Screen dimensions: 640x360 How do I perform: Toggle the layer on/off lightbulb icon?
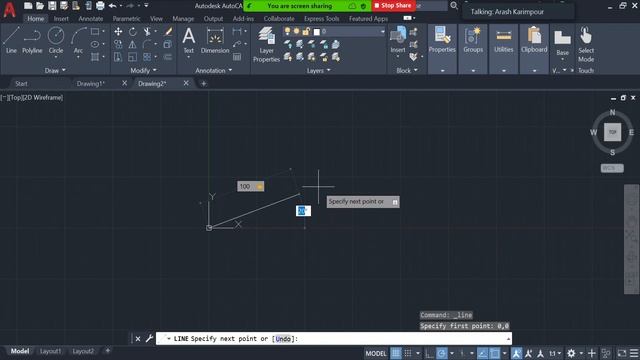(287, 31)
